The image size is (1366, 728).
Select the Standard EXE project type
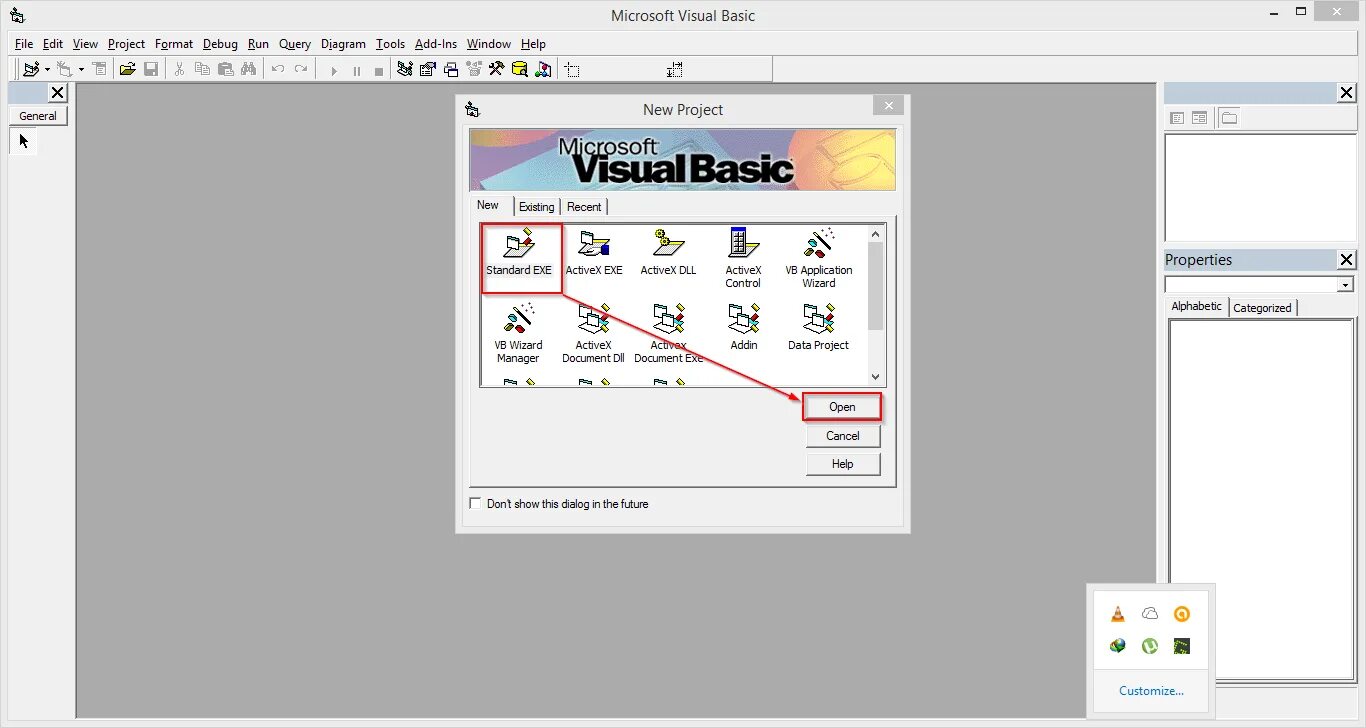(x=519, y=253)
